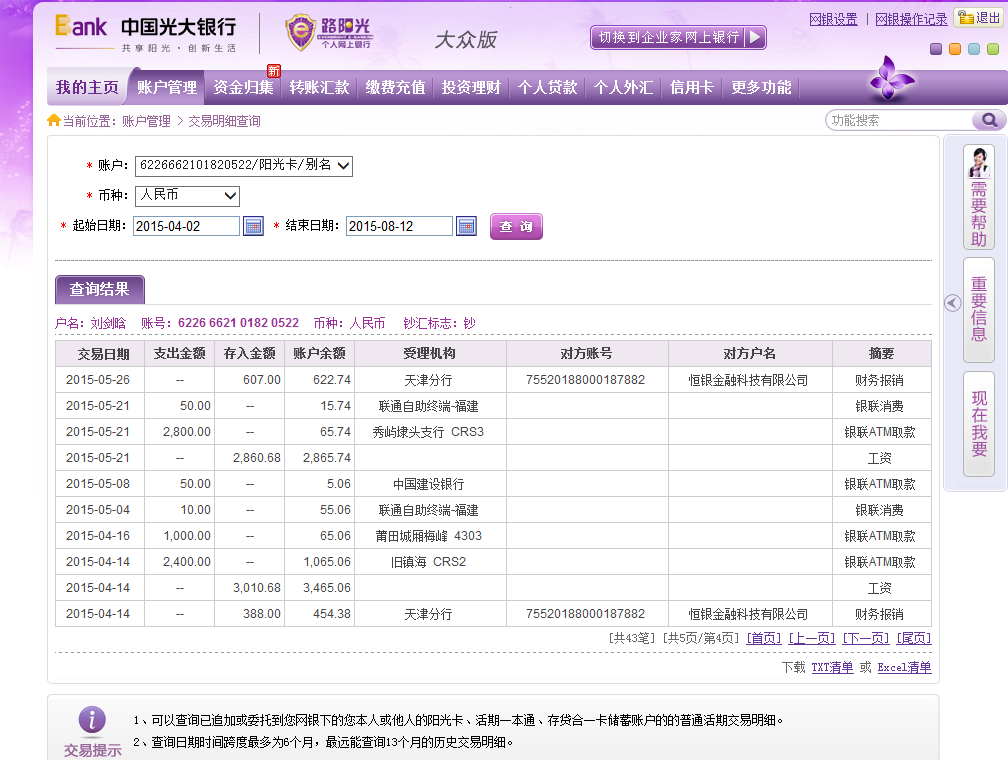Open the start date calendar picker

tap(253, 226)
